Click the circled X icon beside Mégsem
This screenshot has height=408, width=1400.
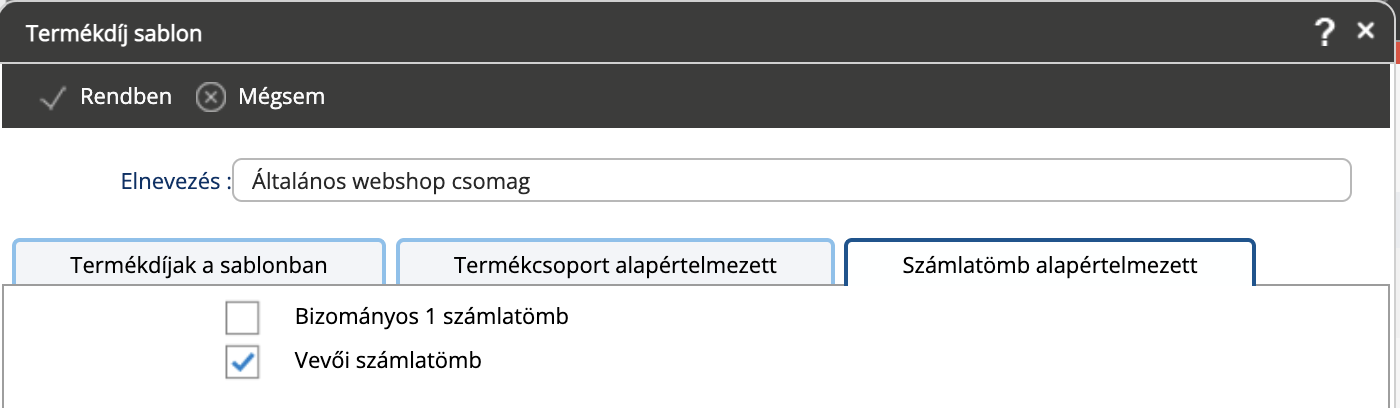tap(210, 98)
